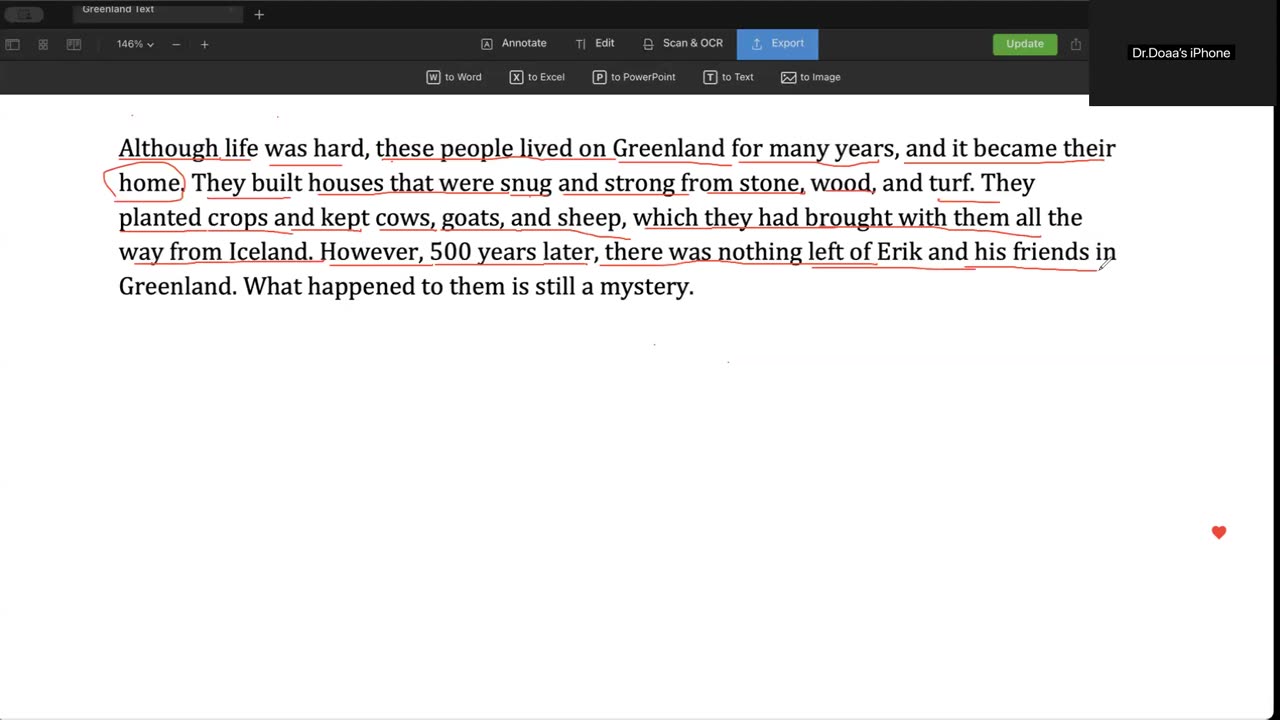Image resolution: width=1280 pixels, height=720 pixels.
Task: Export document to Excel
Action: pos(537,77)
